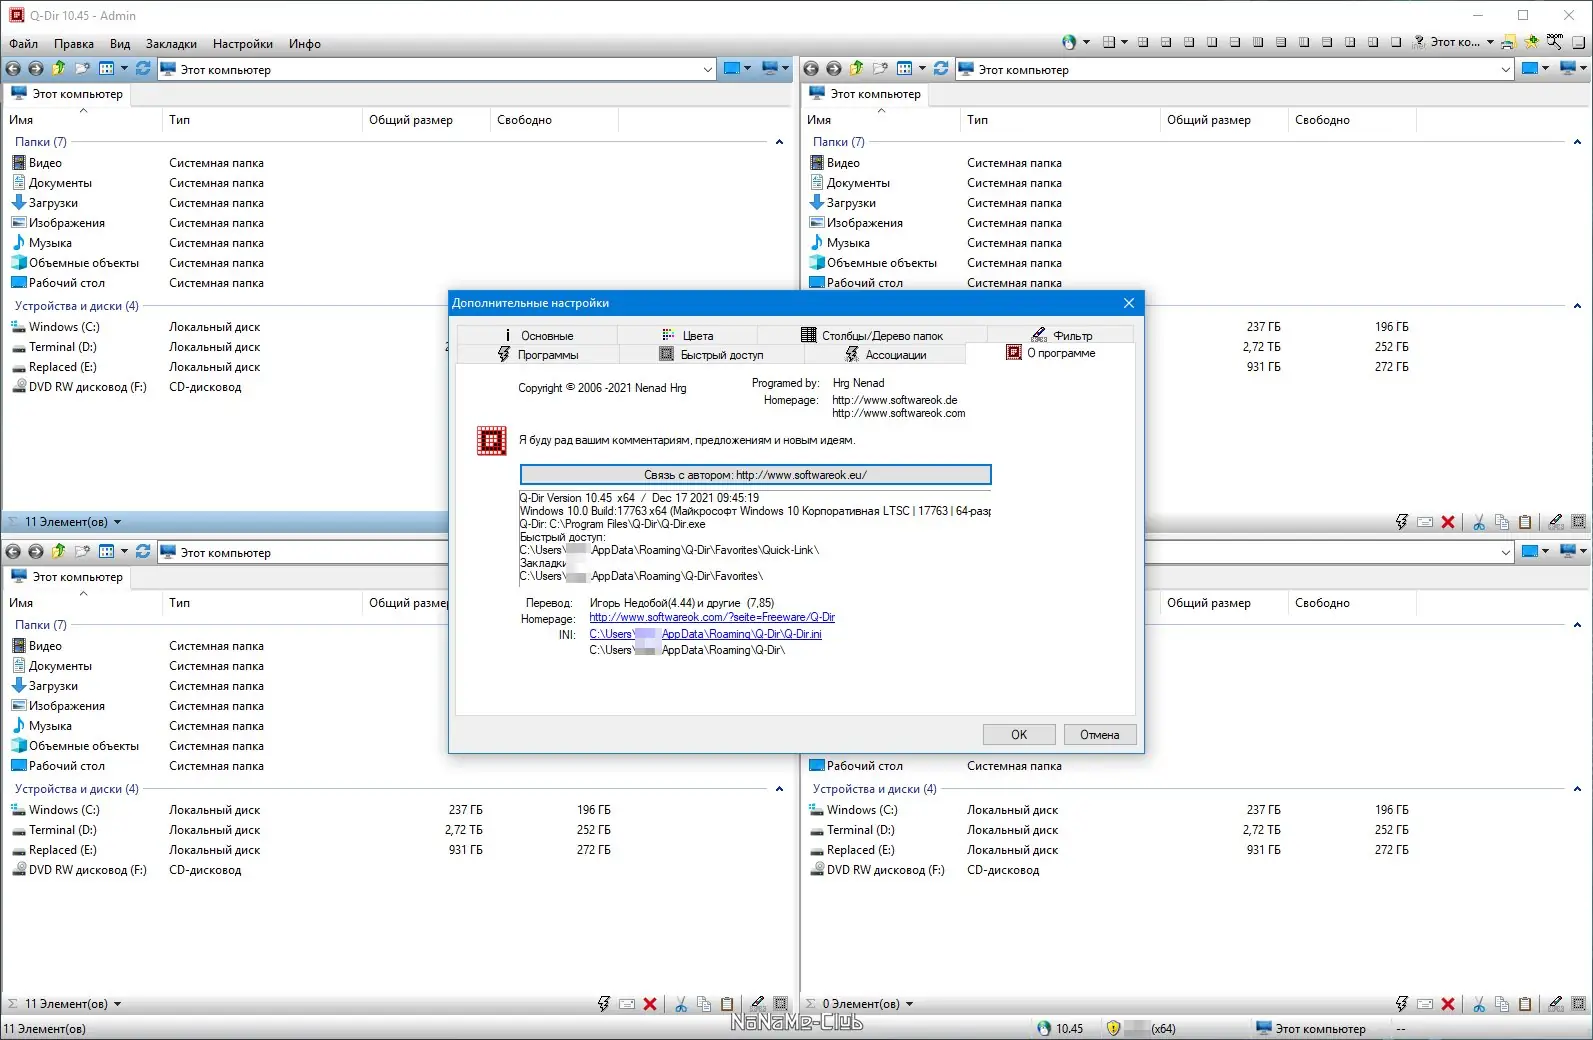Collapse 'Устройства и диски' group in top-right pane
This screenshot has height=1040, width=1593.
coord(1577,306)
